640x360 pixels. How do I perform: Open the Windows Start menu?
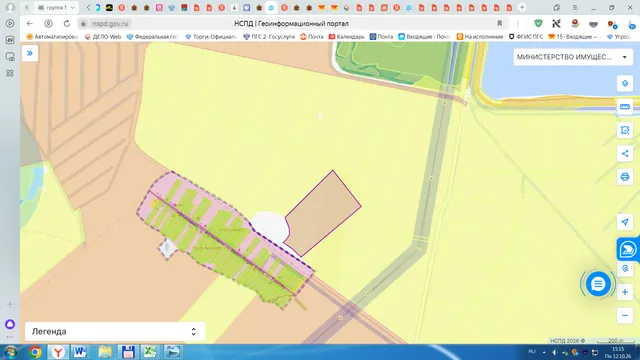tap(10, 352)
